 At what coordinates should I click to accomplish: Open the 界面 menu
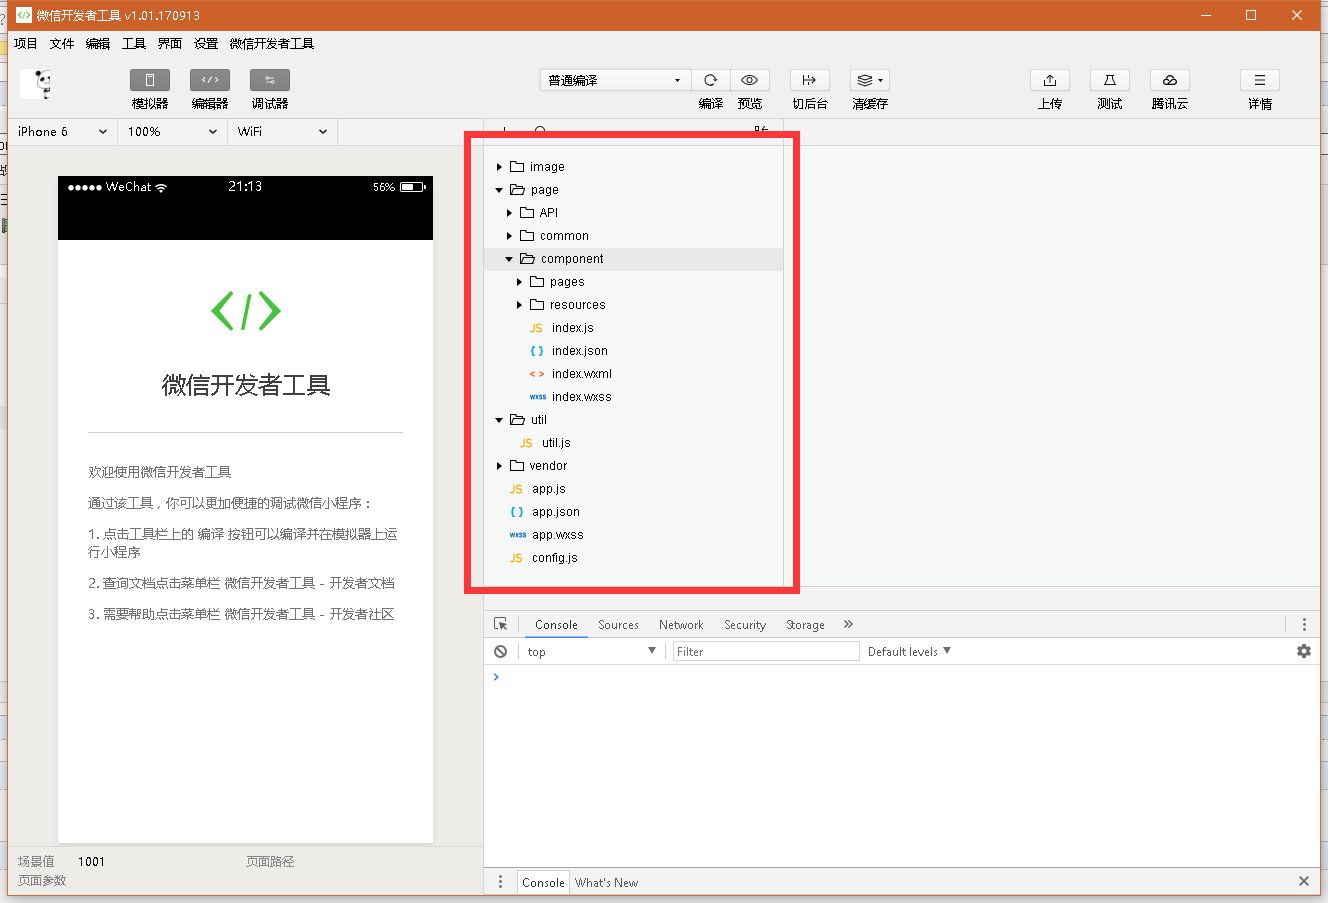(x=170, y=44)
